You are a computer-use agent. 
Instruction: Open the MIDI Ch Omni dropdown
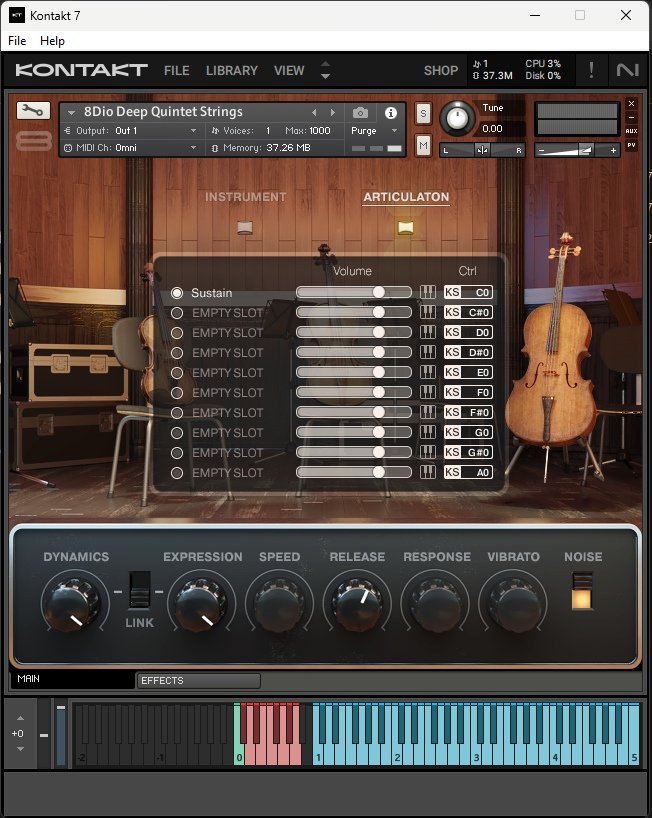(132, 148)
